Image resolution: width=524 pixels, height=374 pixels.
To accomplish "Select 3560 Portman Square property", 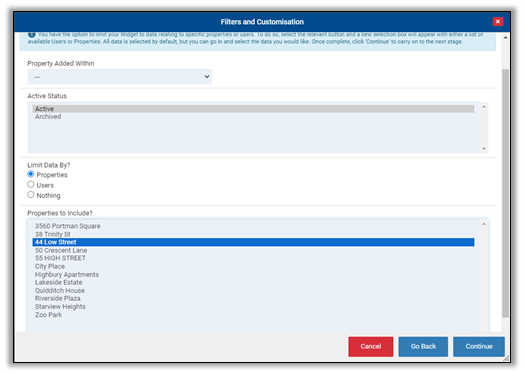I will click(x=253, y=226).
